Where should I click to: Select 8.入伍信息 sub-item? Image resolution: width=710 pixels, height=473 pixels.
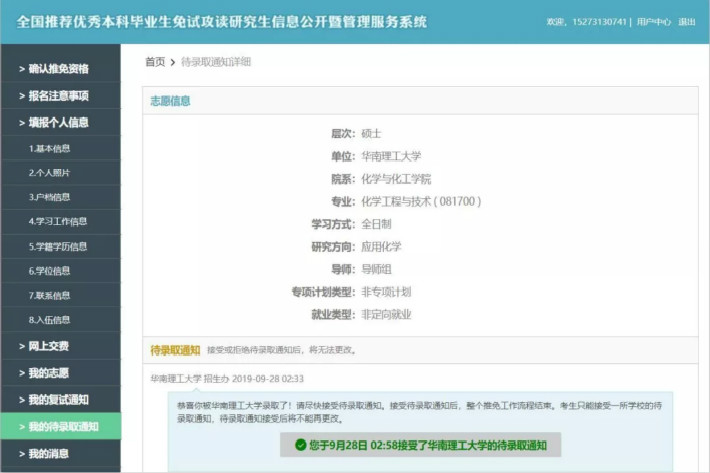click(50, 320)
